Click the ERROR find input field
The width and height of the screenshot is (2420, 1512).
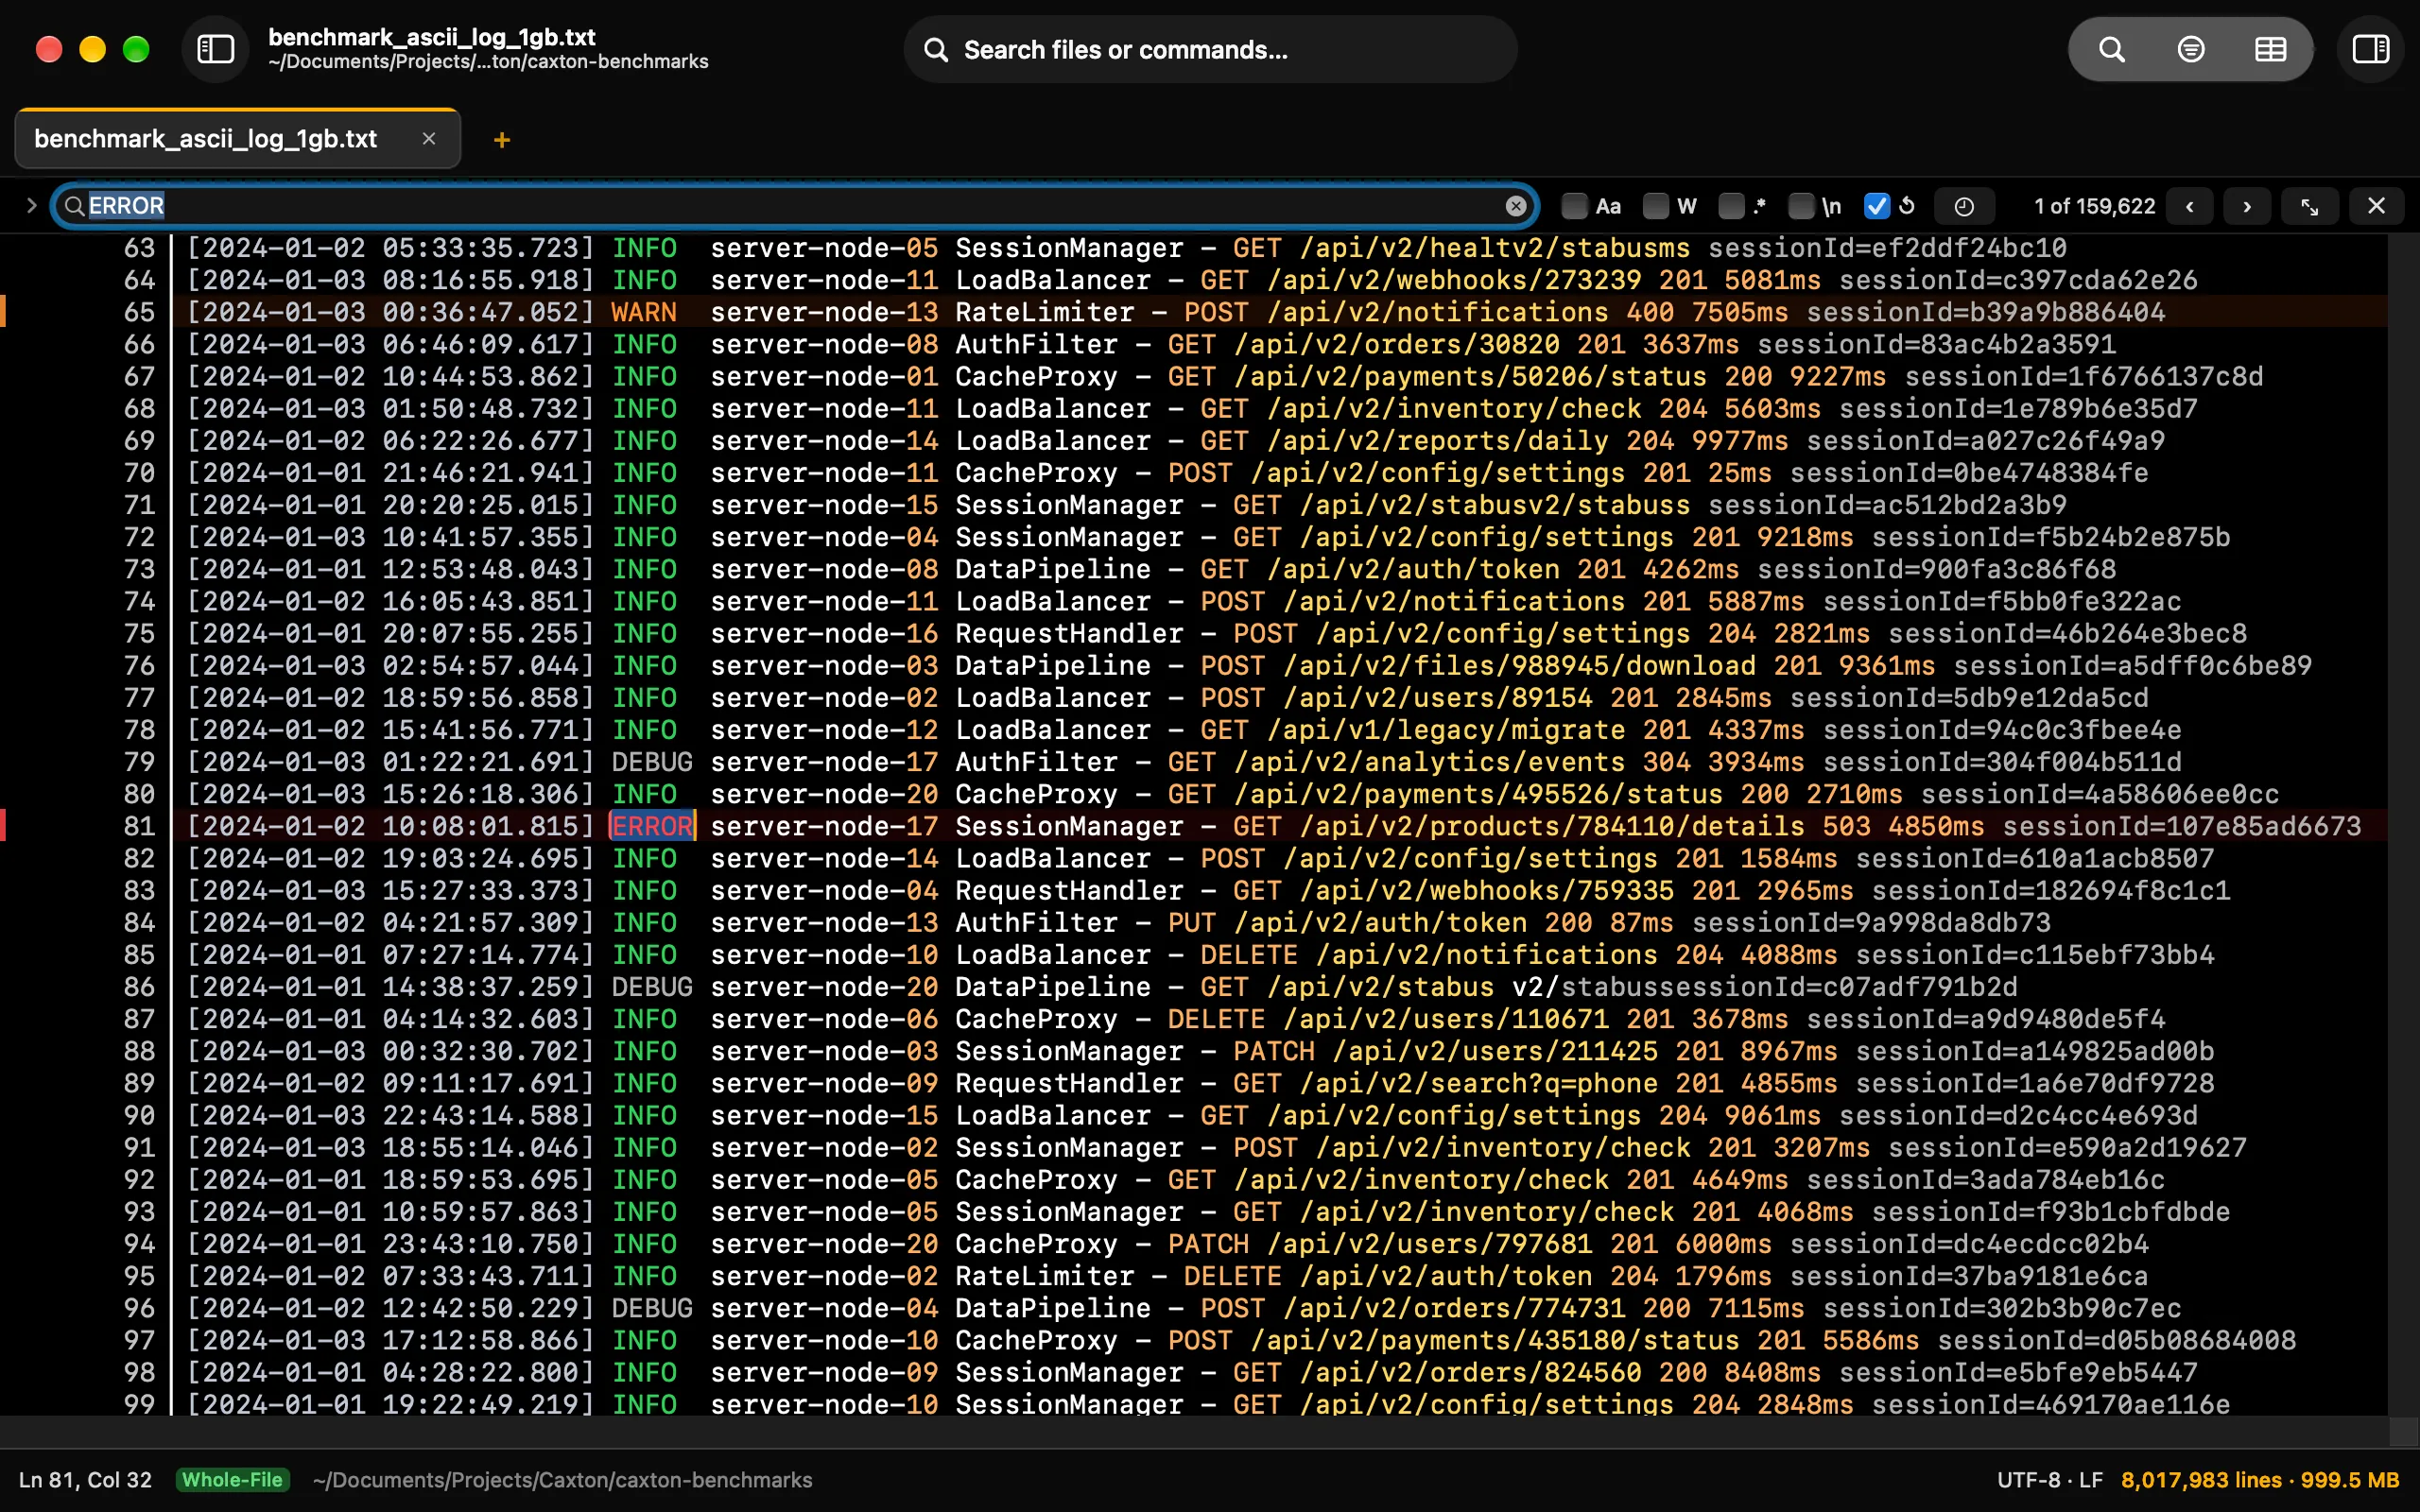pos(795,206)
